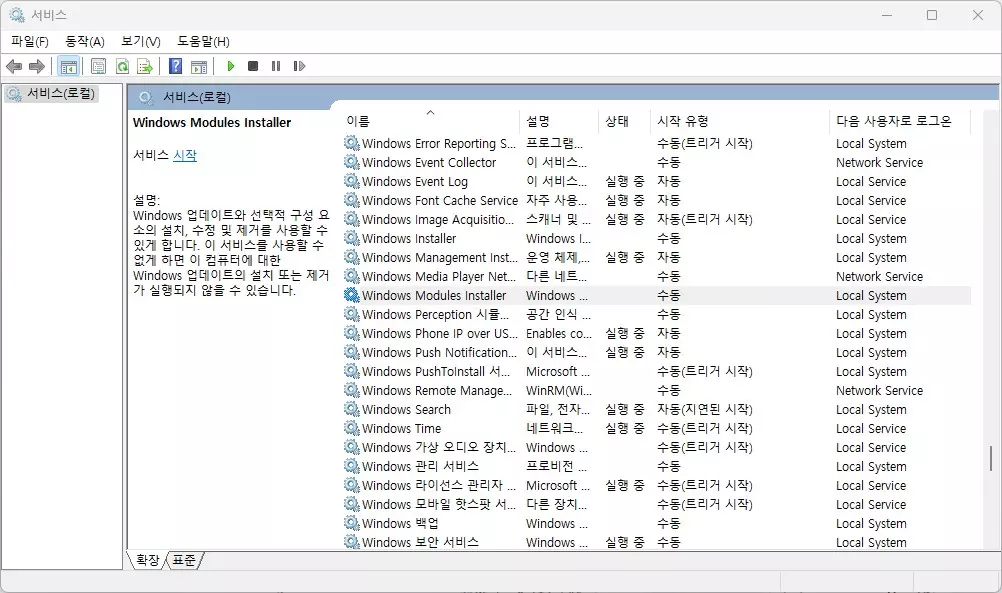Click the 시작 link to start the service

[185, 155]
